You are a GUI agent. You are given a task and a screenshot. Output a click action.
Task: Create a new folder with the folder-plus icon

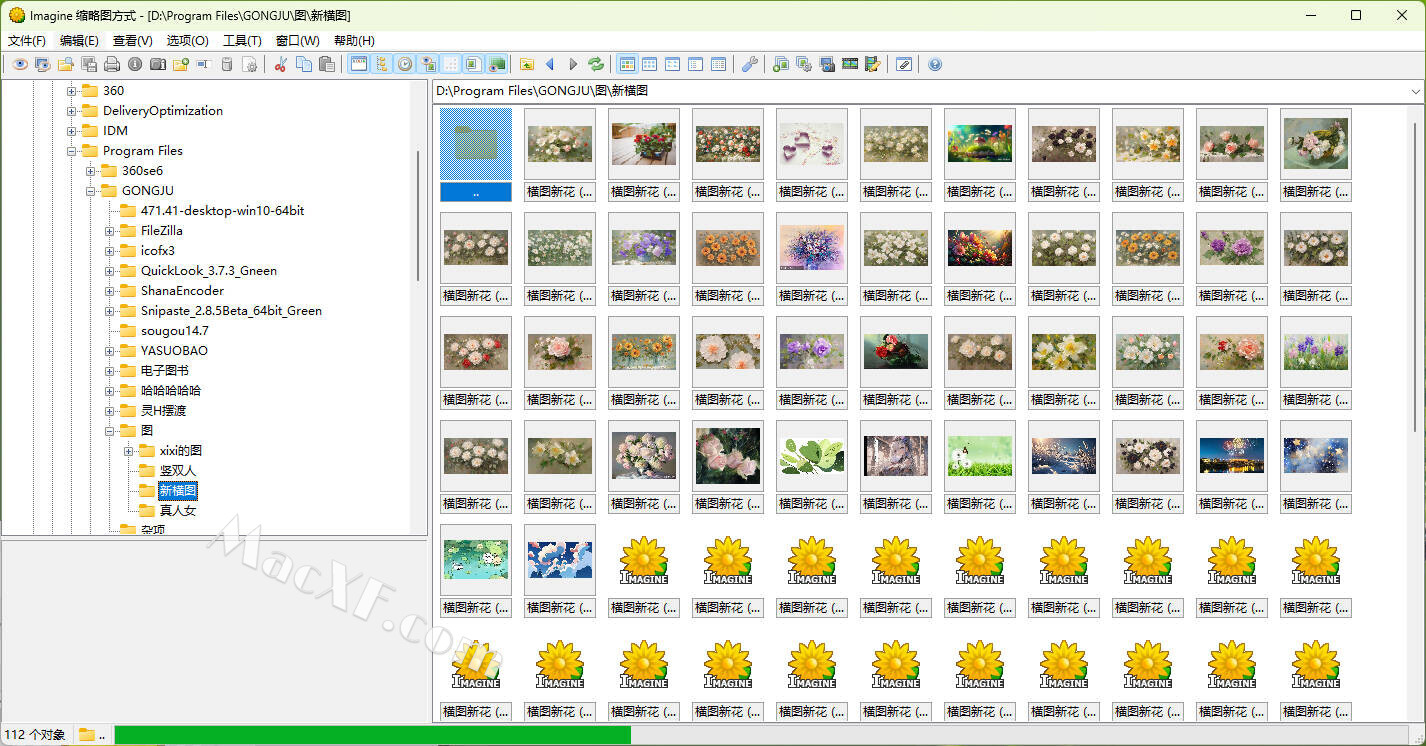click(x=181, y=64)
